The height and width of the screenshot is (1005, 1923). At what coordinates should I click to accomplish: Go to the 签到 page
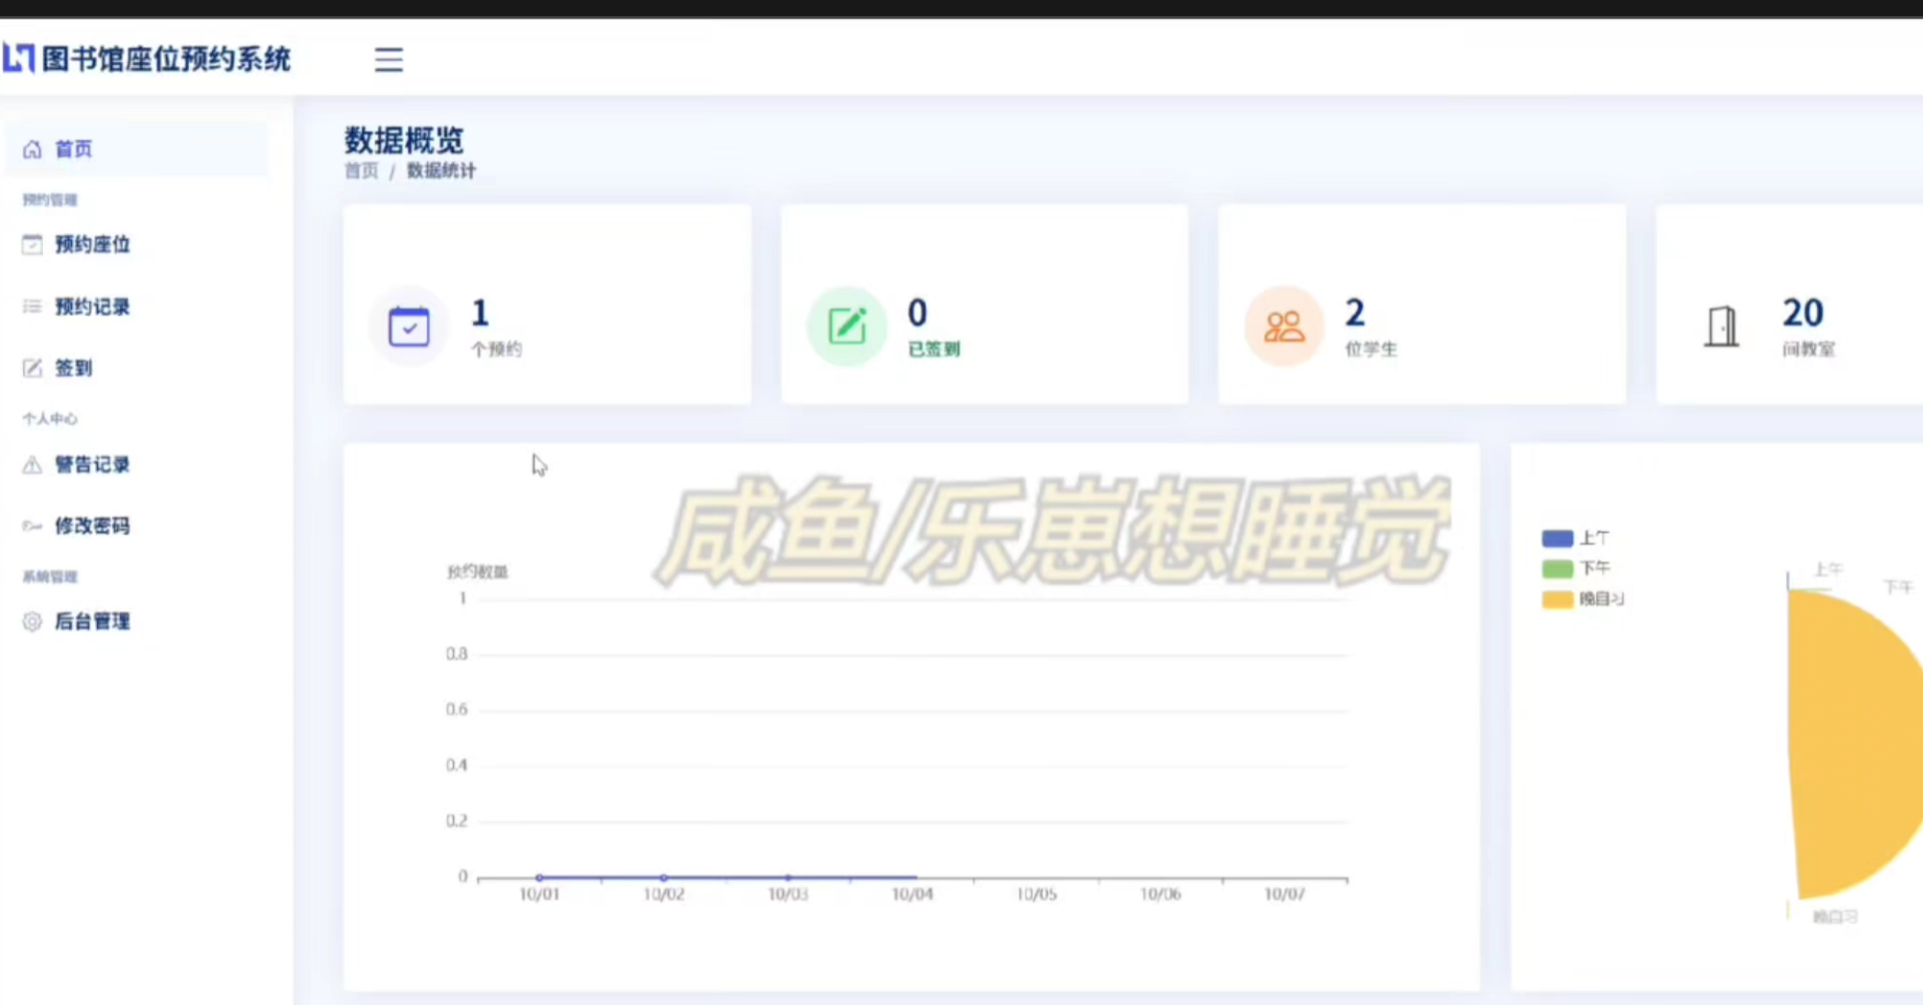tap(73, 368)
